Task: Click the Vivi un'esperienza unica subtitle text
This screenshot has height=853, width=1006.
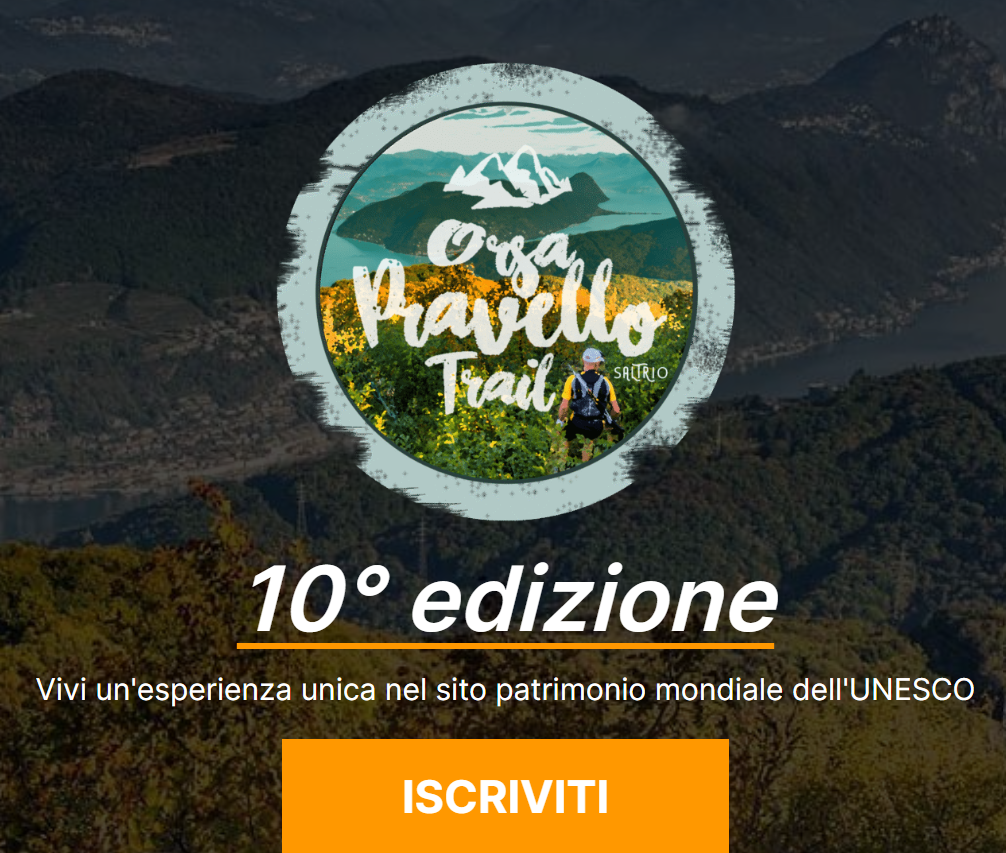Action: [x=506, y=691]
